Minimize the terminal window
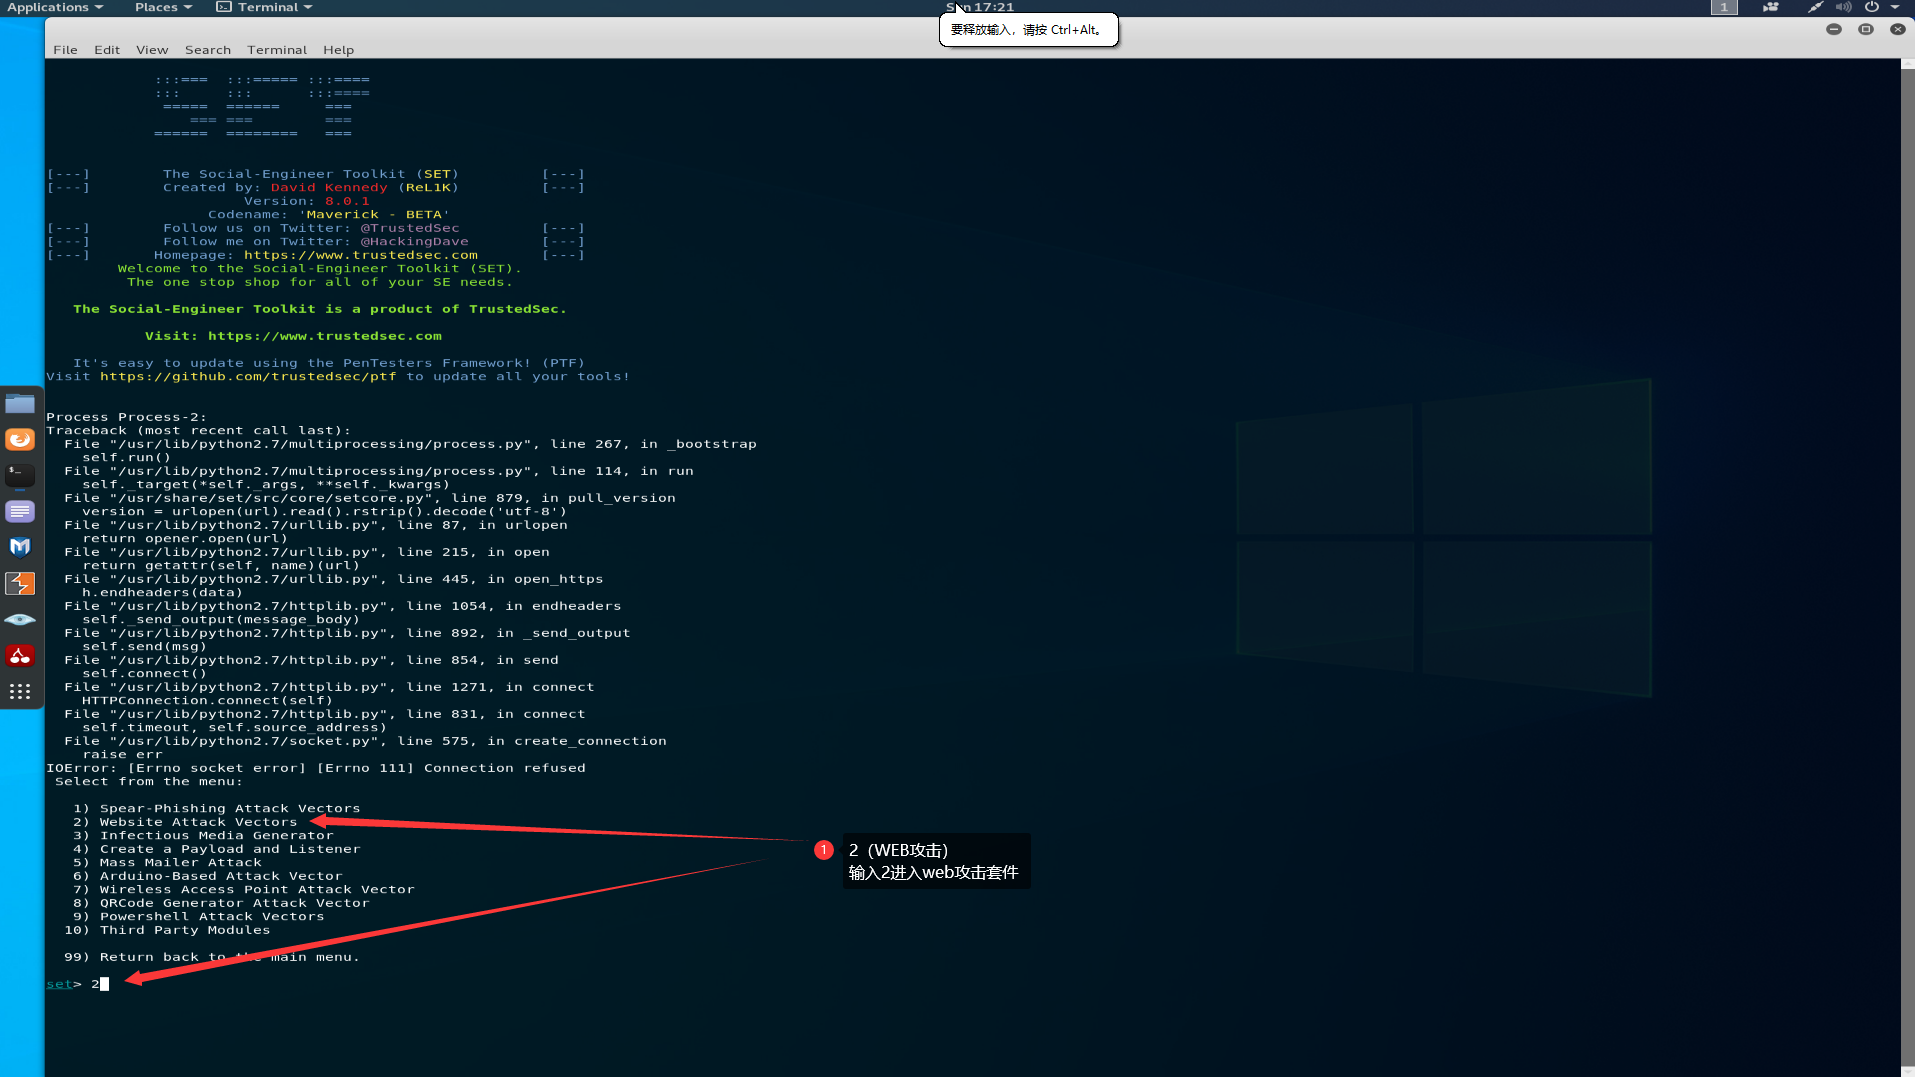 1834,29
